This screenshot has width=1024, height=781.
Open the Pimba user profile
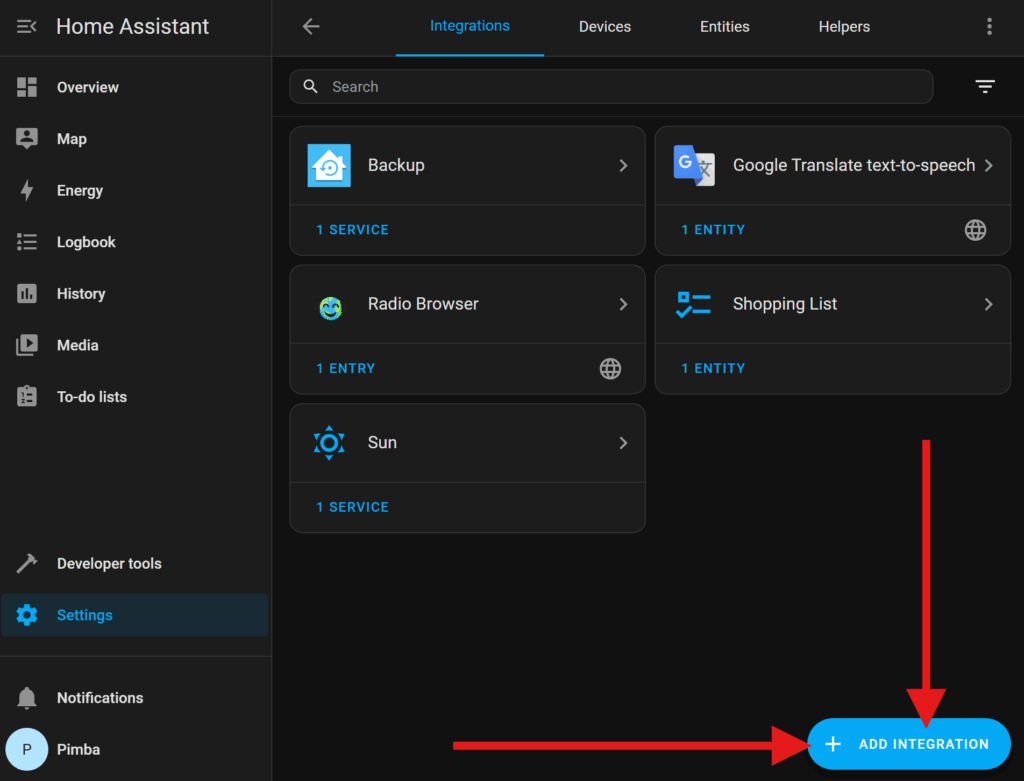click(78, 749)
